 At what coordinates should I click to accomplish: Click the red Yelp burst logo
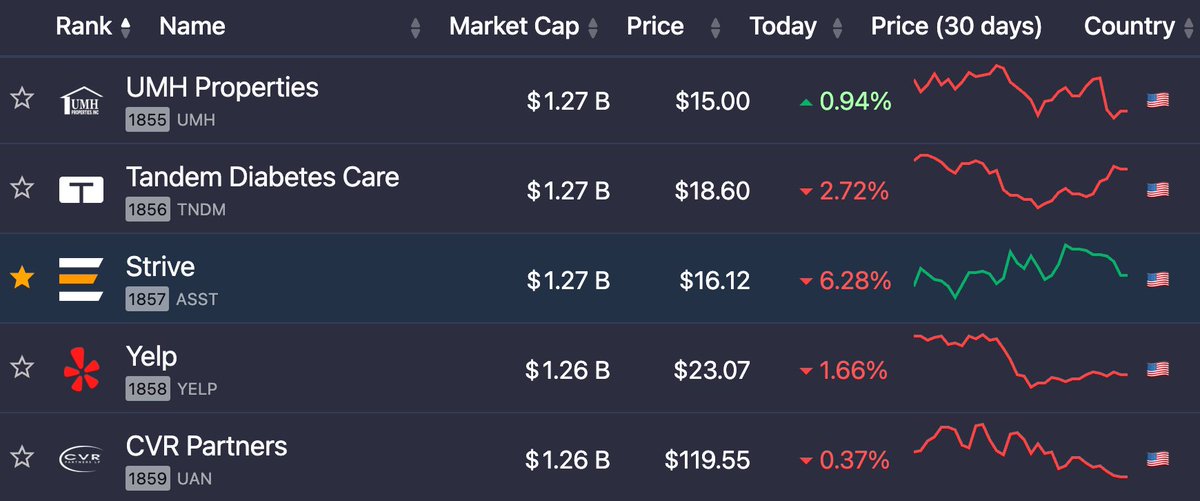82,368
